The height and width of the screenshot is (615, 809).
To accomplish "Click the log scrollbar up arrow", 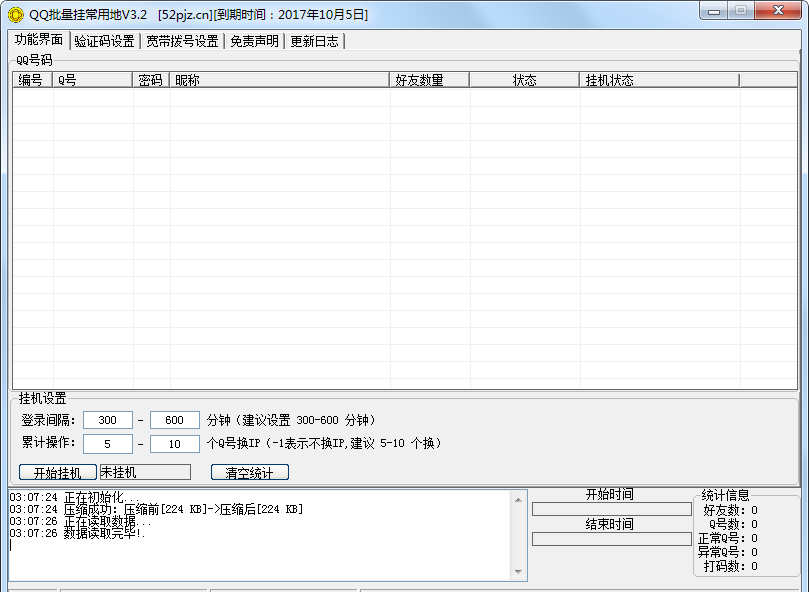I will point(519,500).
